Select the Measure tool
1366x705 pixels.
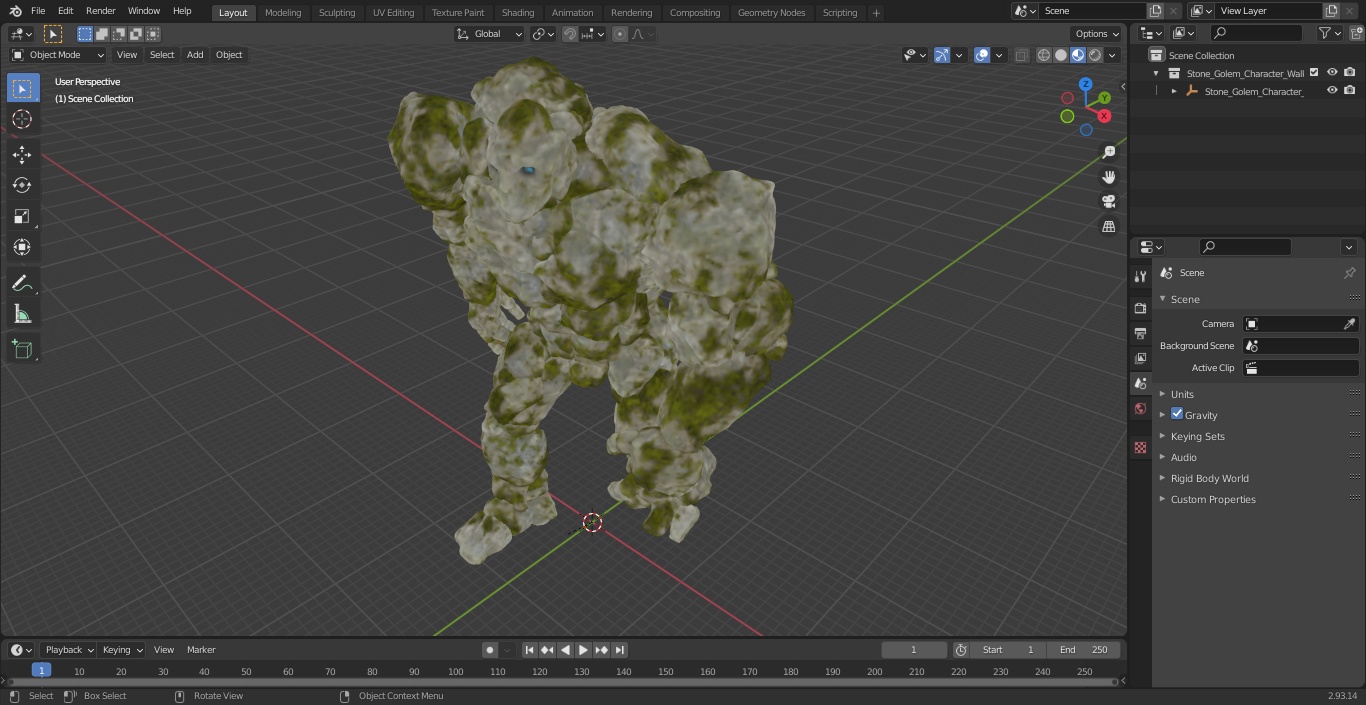(22, 315)
